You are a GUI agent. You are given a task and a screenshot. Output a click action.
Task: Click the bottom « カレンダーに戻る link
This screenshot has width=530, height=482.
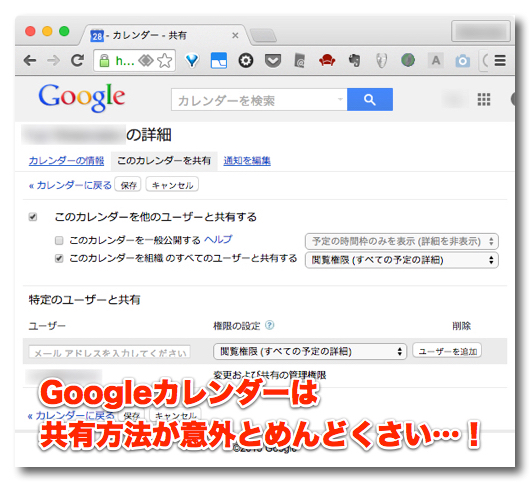(71, 415)
